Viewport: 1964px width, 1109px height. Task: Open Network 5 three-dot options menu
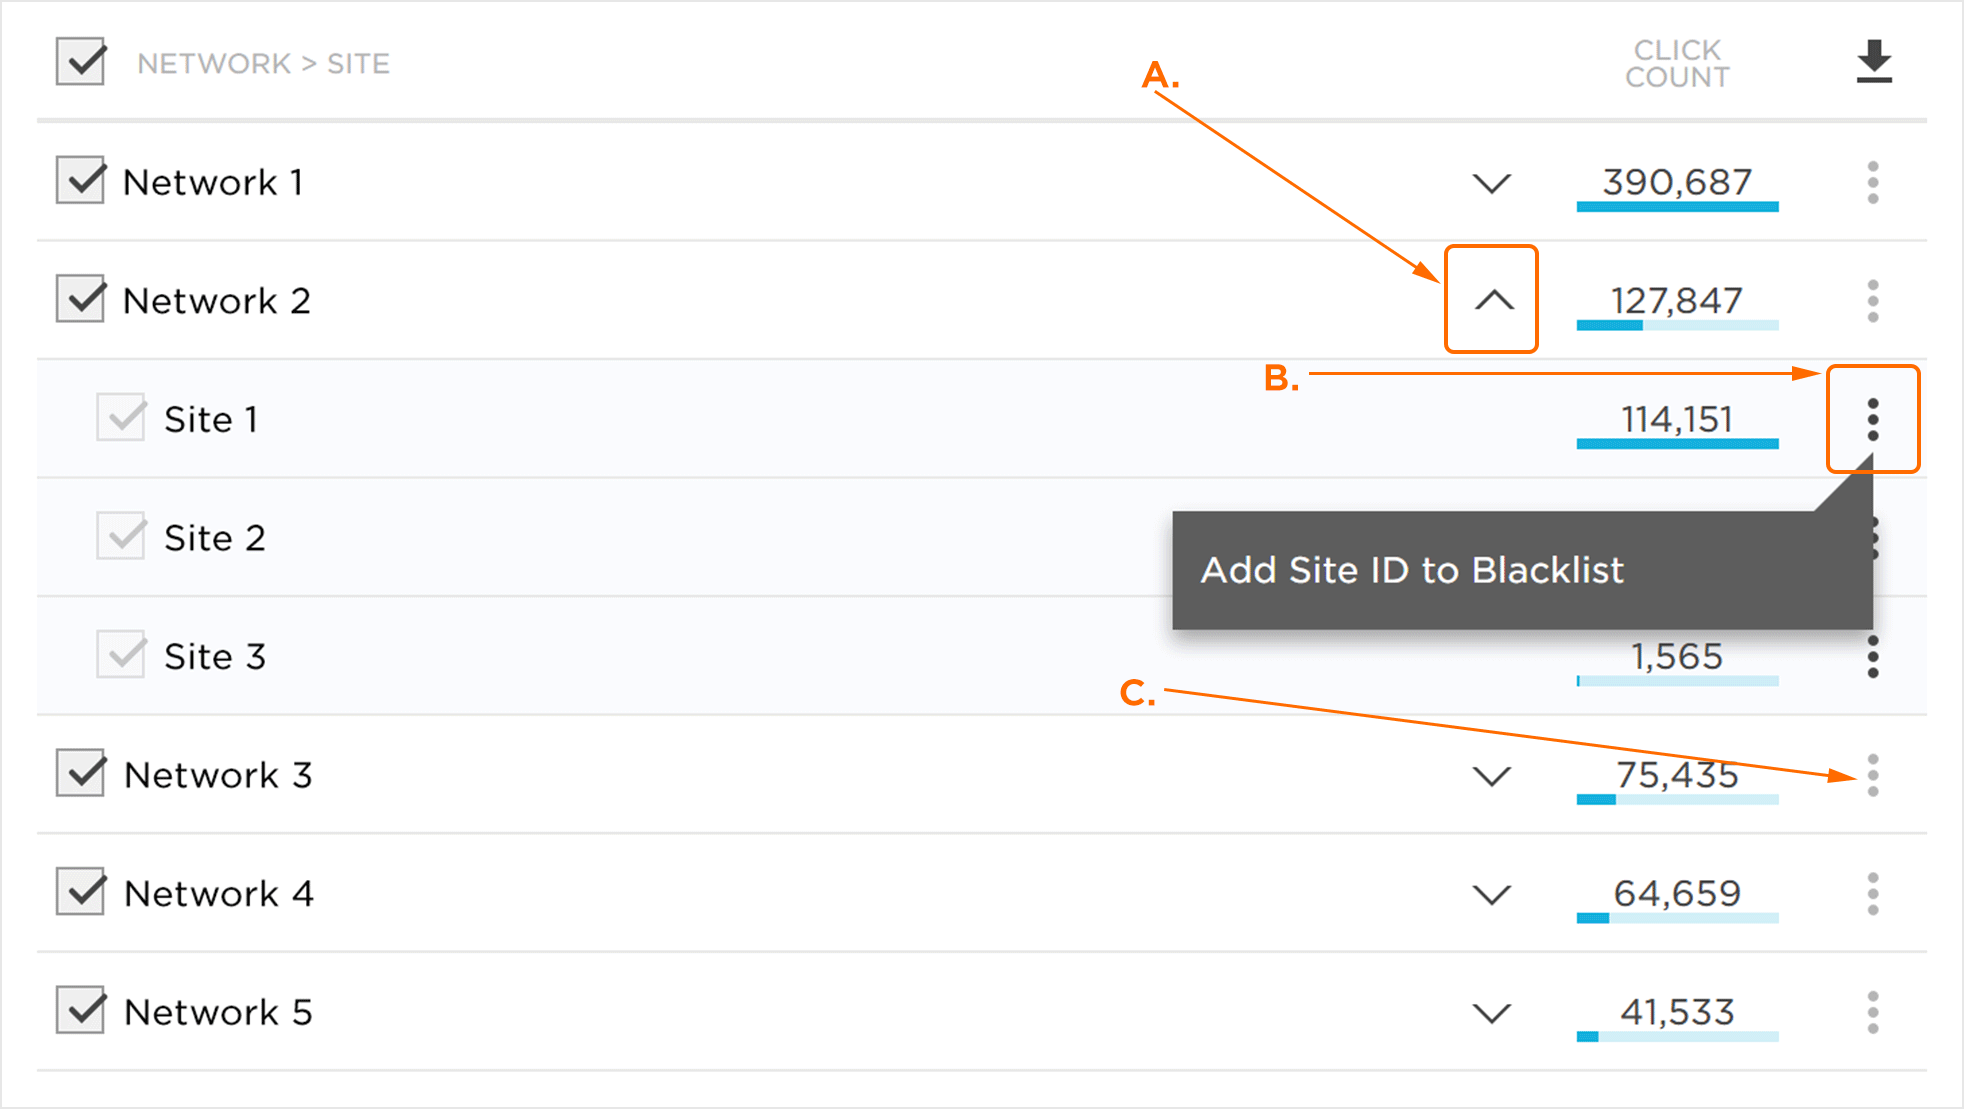[1873, 1012]
